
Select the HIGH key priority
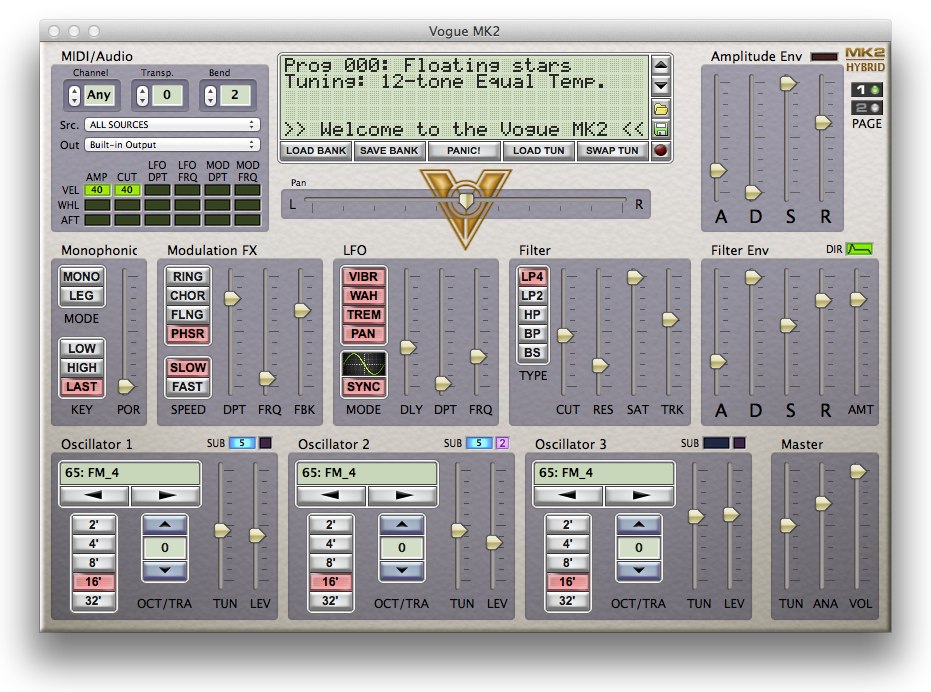(81, 368)
